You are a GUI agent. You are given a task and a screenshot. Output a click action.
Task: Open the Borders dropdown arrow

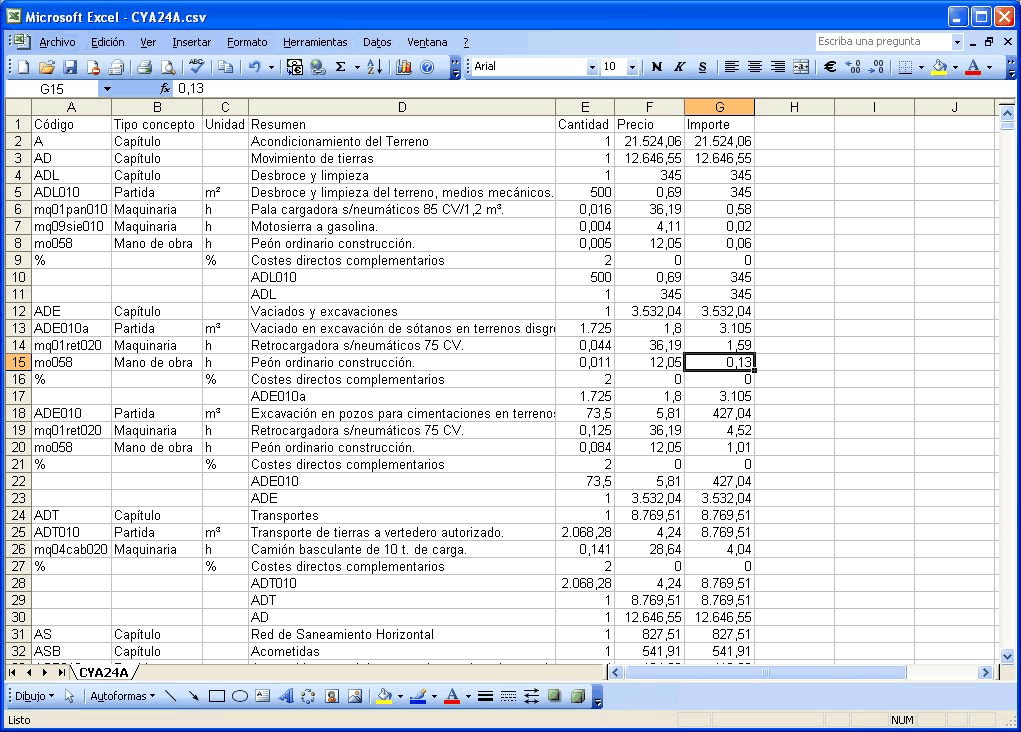(921, 66)
